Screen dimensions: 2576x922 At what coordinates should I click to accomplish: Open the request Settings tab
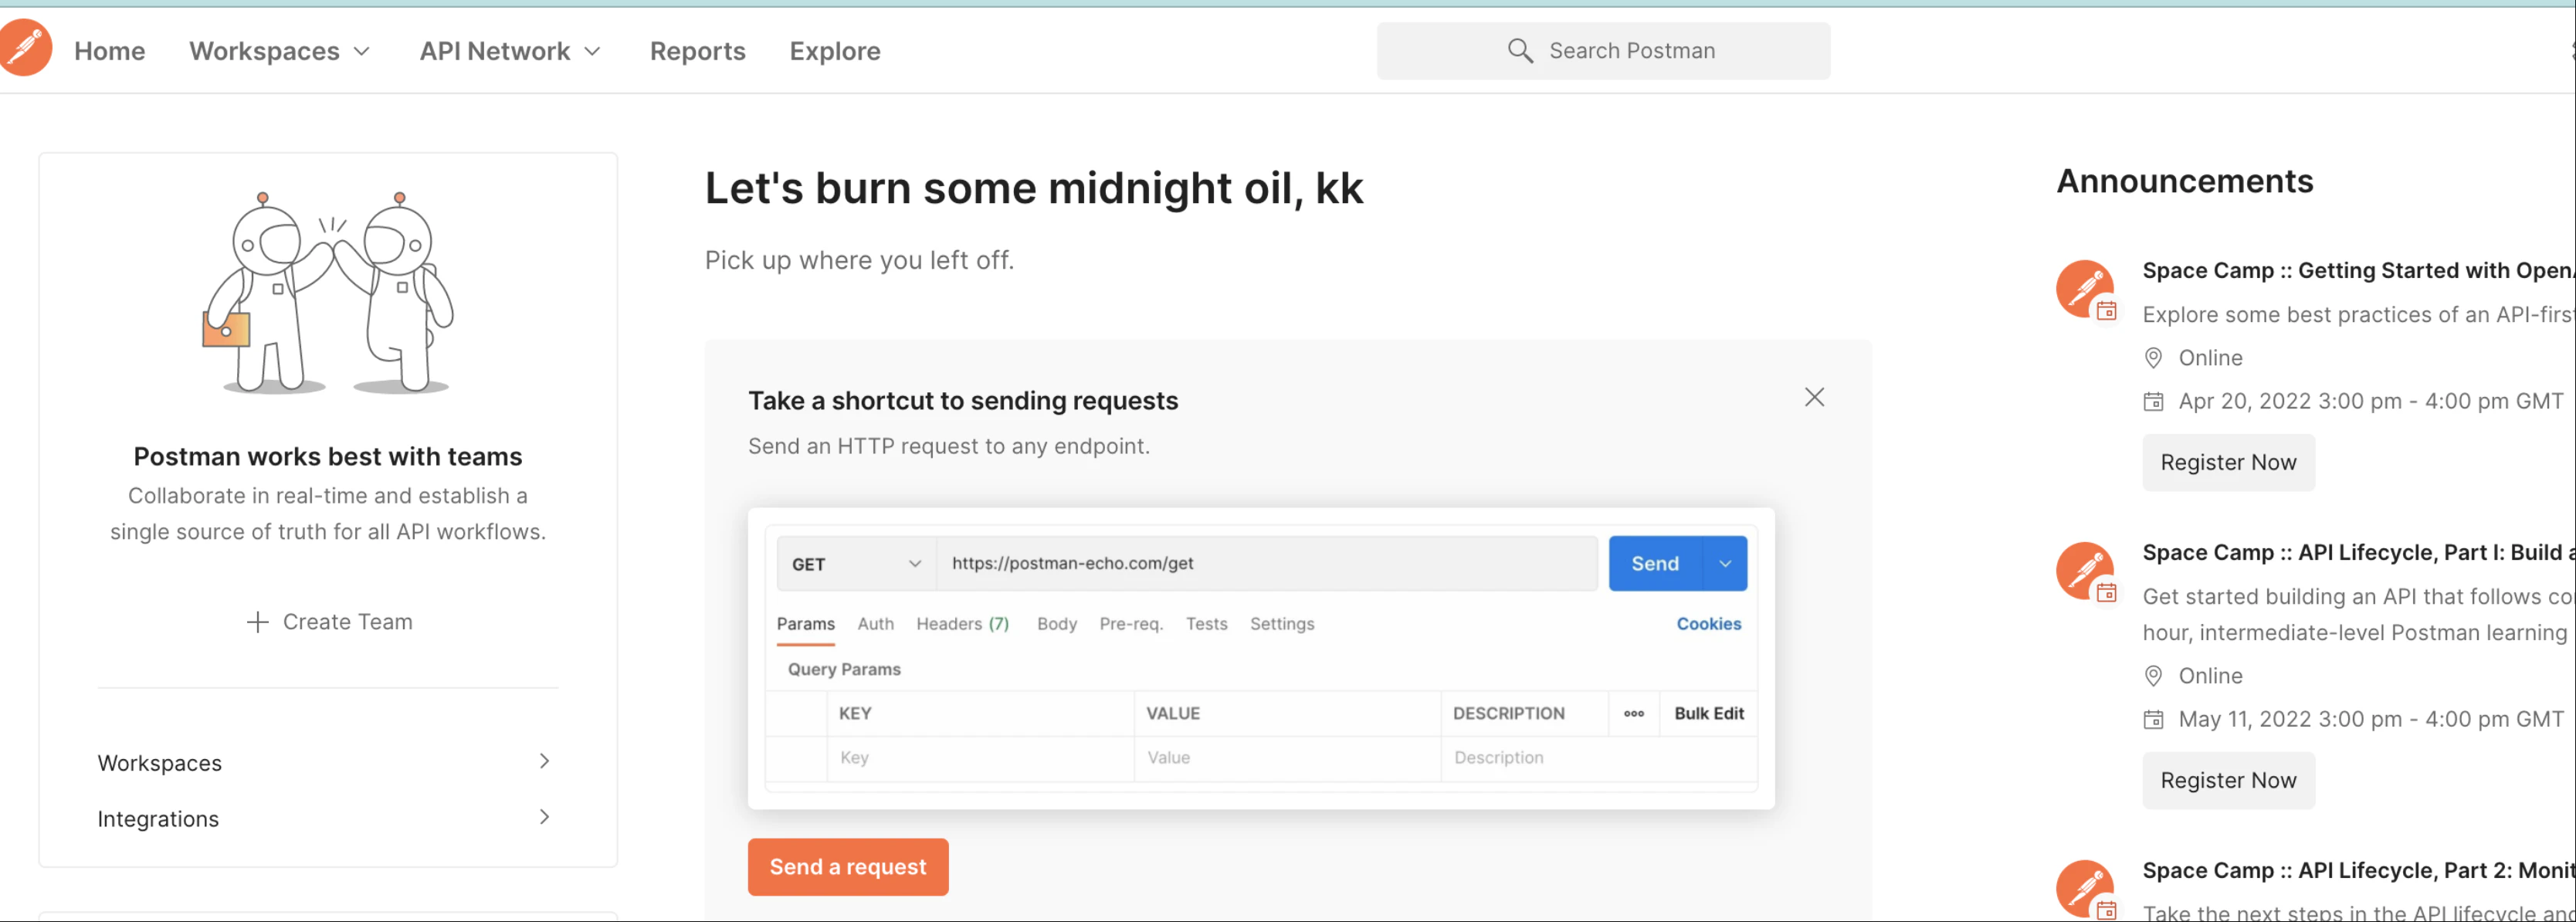(x=1282, y=624)
